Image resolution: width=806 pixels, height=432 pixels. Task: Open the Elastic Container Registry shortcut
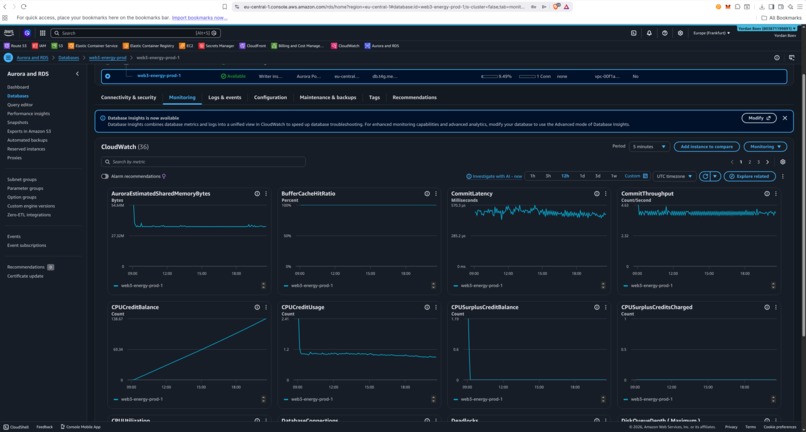149,46
